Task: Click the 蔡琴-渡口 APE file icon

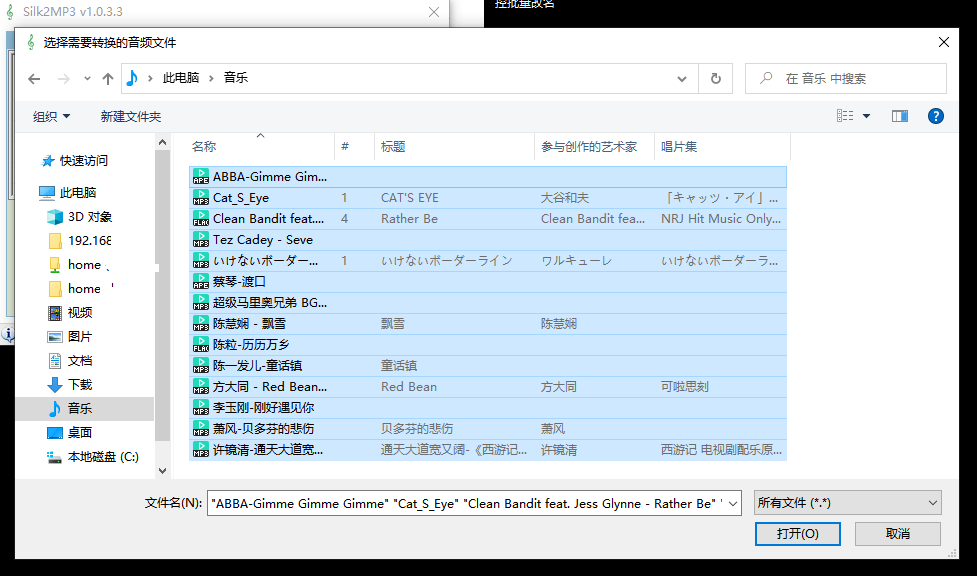Action: 201,282
